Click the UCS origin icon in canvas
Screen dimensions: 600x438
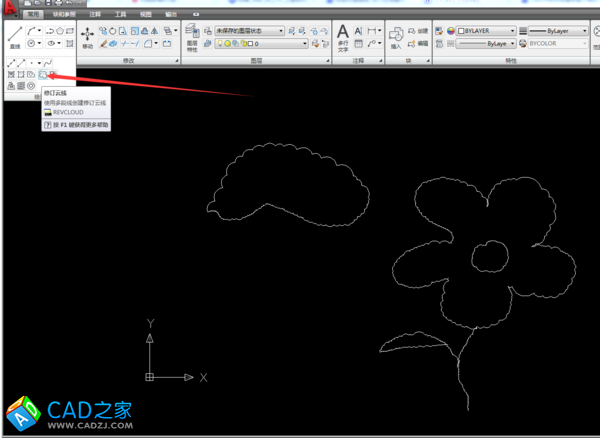149,377
